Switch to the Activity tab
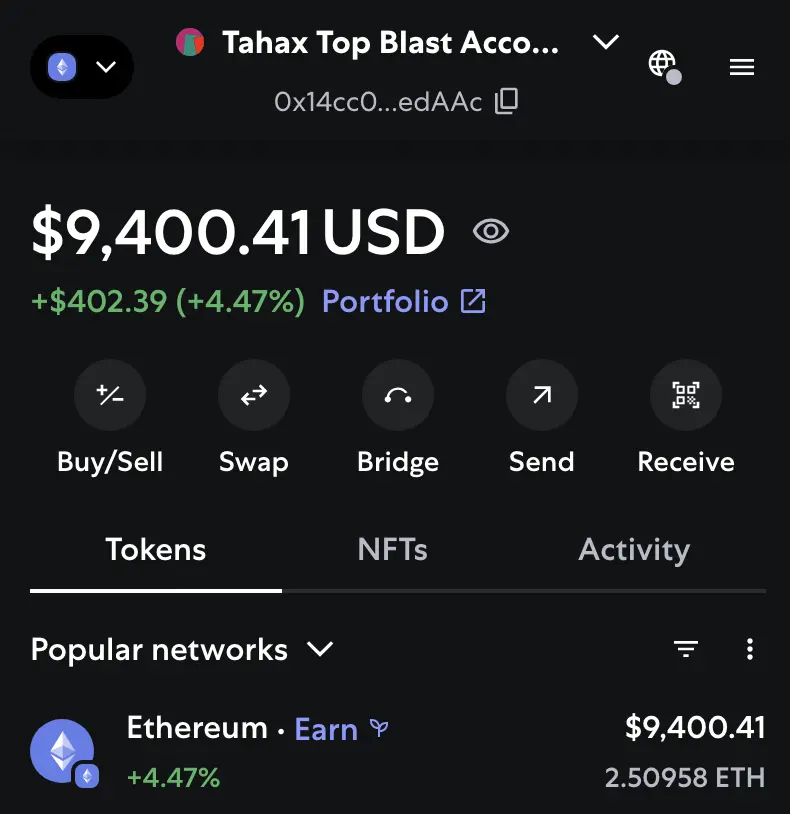Screen dimensions: 790x814 [x=634, y=549]
